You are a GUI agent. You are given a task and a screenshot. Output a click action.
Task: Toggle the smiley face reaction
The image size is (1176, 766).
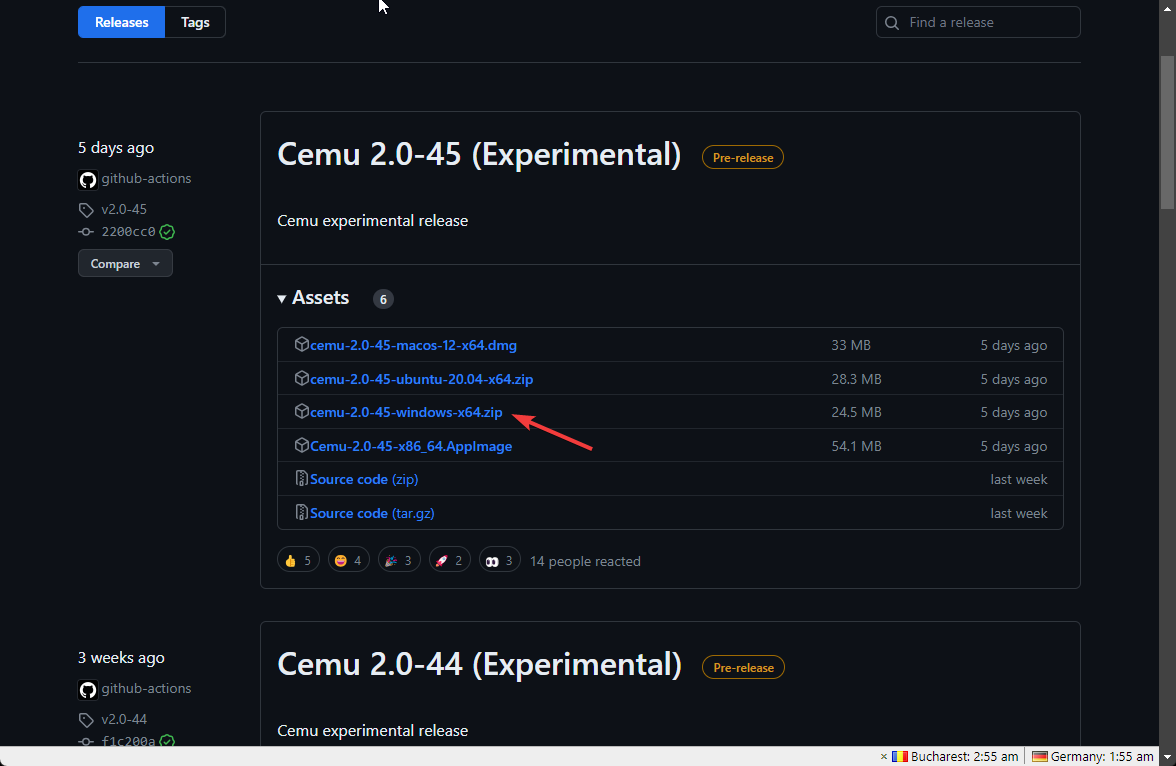click(349, 560)
